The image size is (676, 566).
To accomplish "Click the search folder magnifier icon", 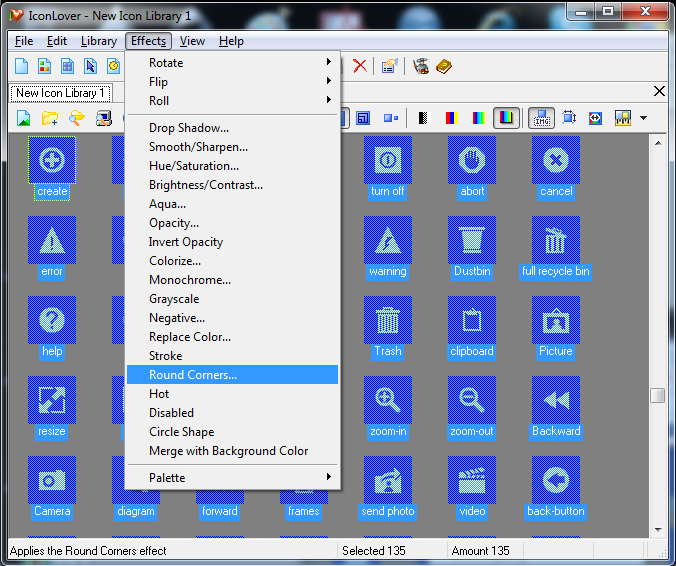I will click(77, 118).
